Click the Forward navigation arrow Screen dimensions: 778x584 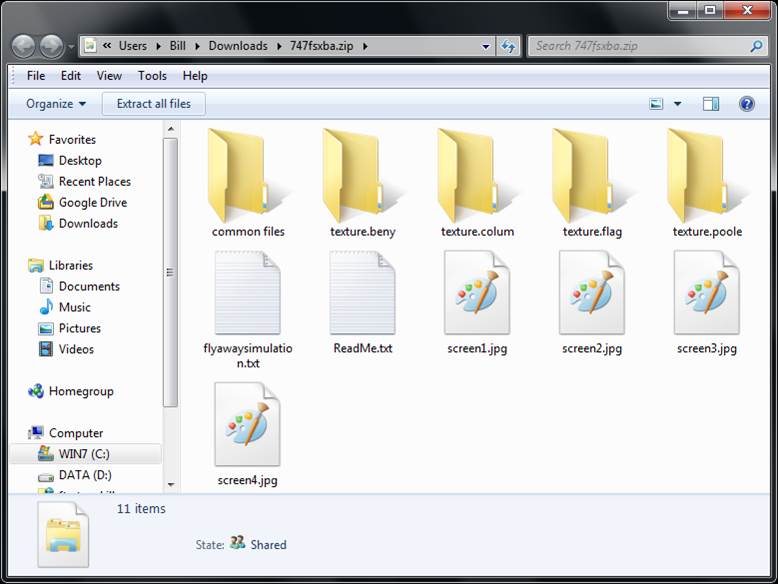coord(51,47)
